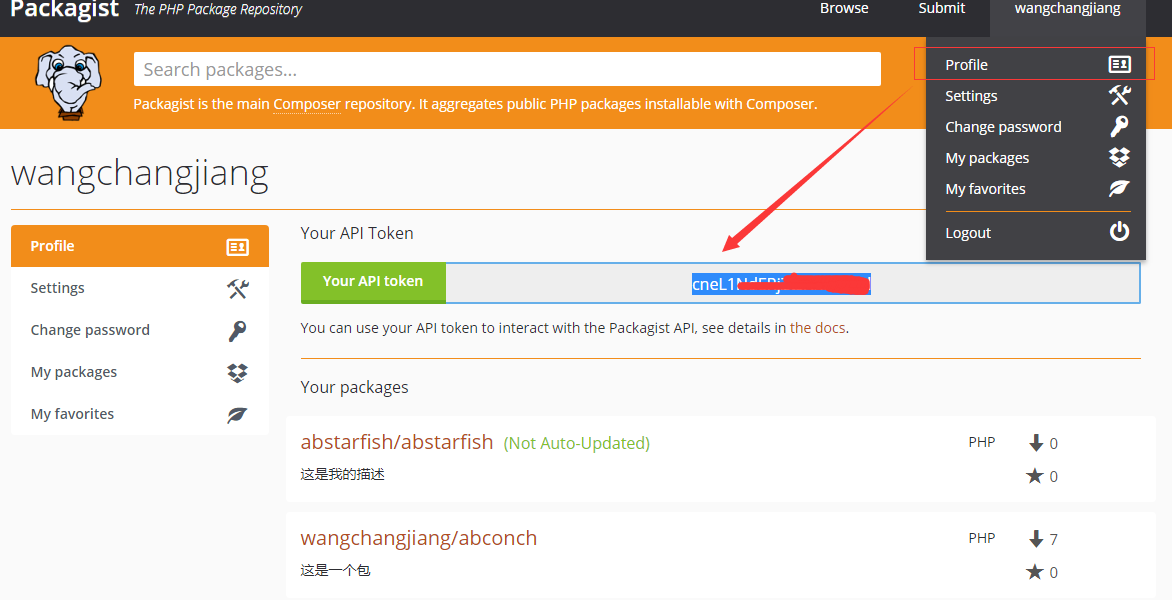Star the abstarfish/abstarfish package
Image resolution: width=1172 pixels, height=600 pixels.
1034,476
